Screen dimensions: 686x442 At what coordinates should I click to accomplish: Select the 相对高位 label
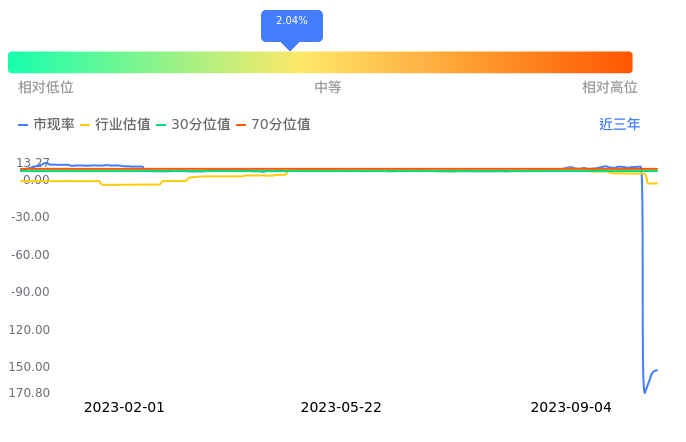[609, 88]
